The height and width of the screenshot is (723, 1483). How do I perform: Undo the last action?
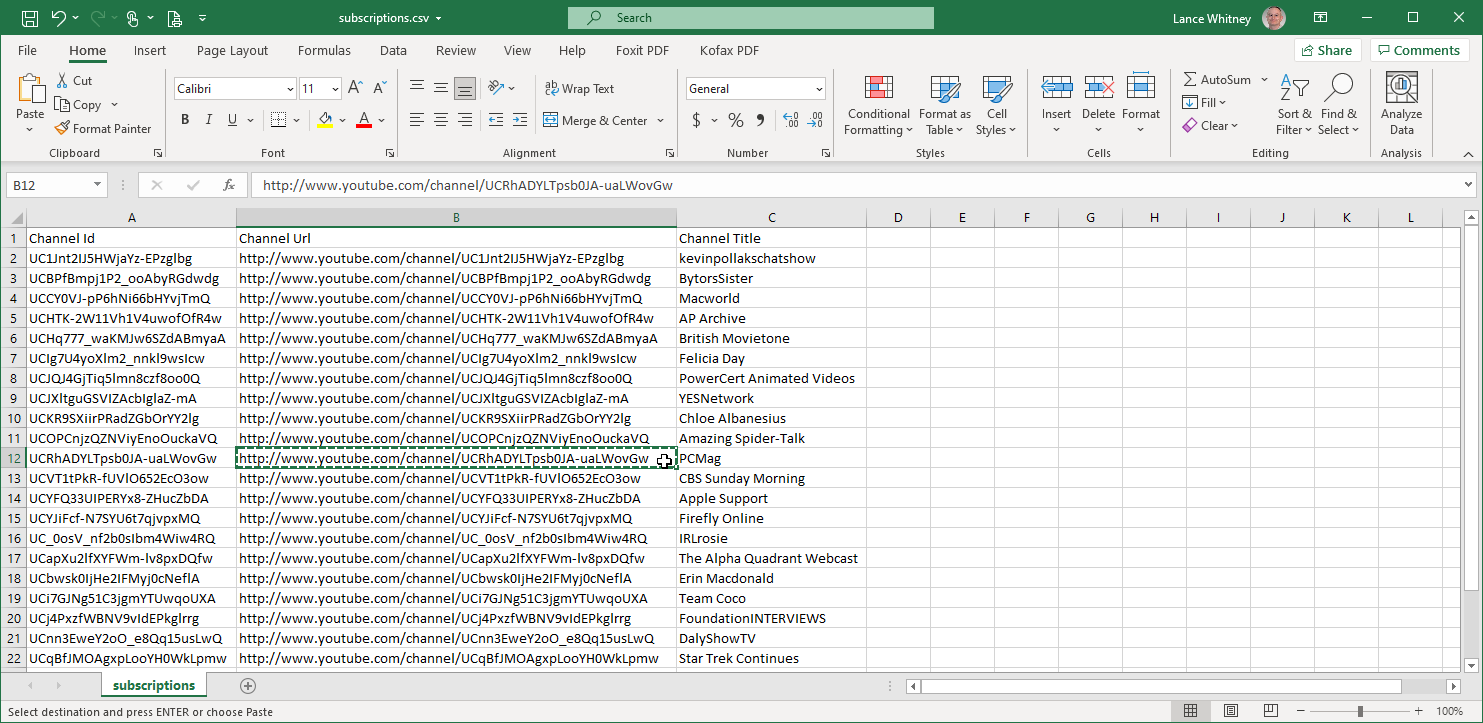58,18
